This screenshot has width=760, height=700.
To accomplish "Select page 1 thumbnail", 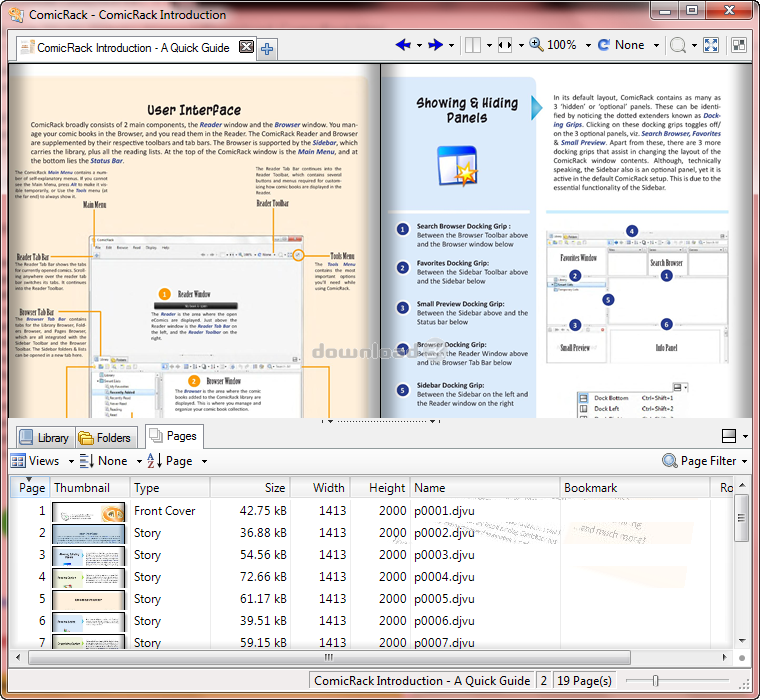I will pos(88,511).
